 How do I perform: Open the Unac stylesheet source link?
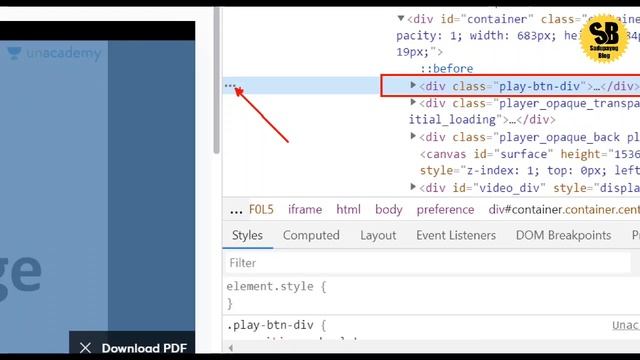(x=625, y=325)
